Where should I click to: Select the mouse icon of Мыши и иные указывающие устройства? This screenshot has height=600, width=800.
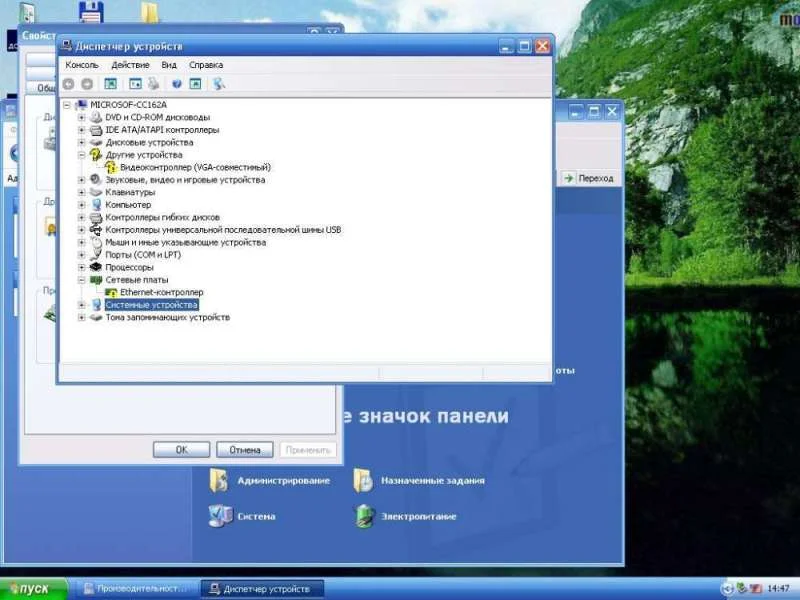coord(95,242)
